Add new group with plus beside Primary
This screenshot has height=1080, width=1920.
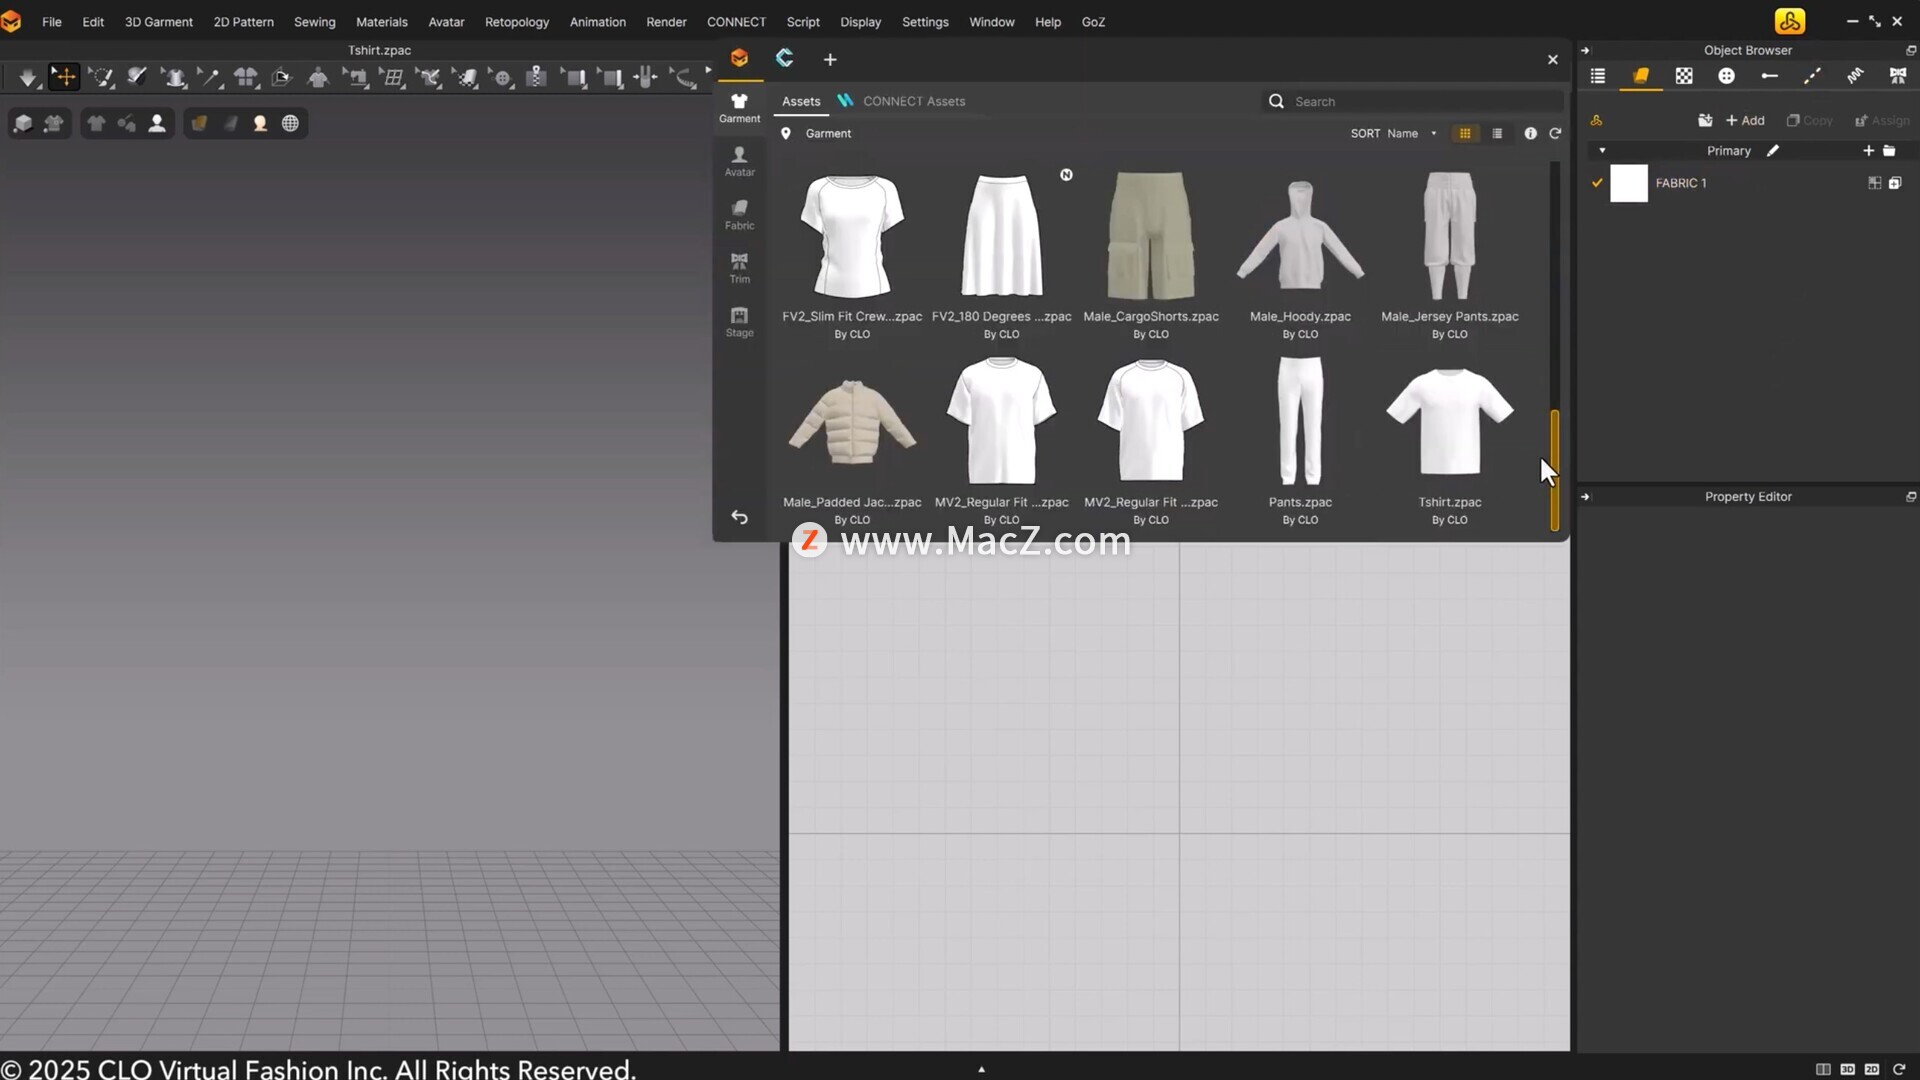[1868, 151]
